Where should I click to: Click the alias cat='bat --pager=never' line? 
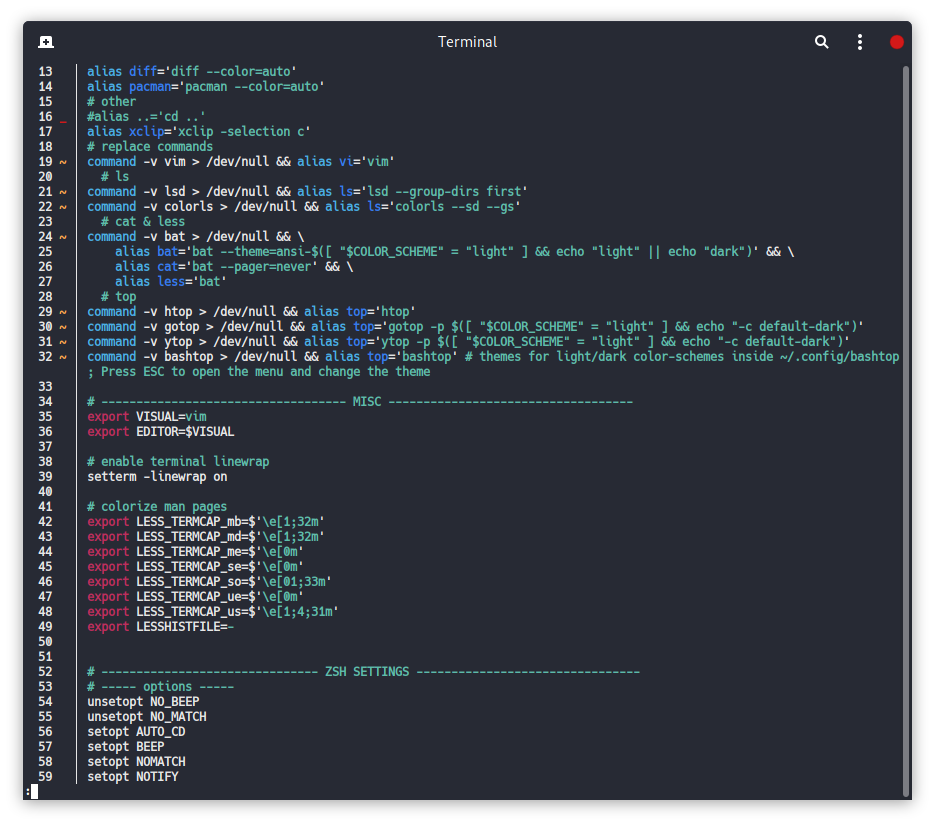click(234, 266)
